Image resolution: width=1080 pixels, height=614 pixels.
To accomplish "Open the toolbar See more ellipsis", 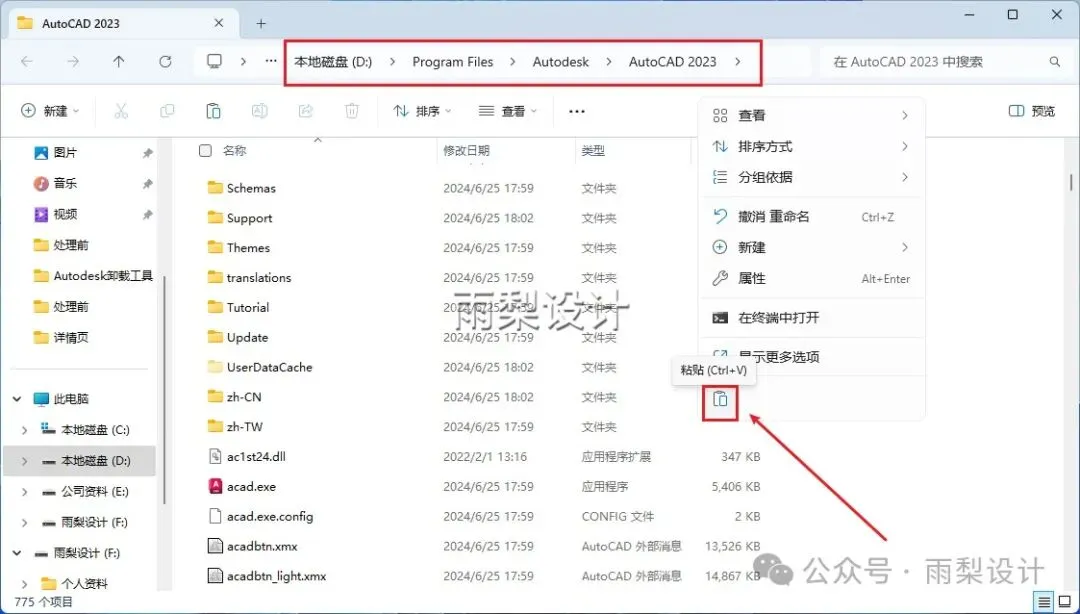I will (577, 111).
